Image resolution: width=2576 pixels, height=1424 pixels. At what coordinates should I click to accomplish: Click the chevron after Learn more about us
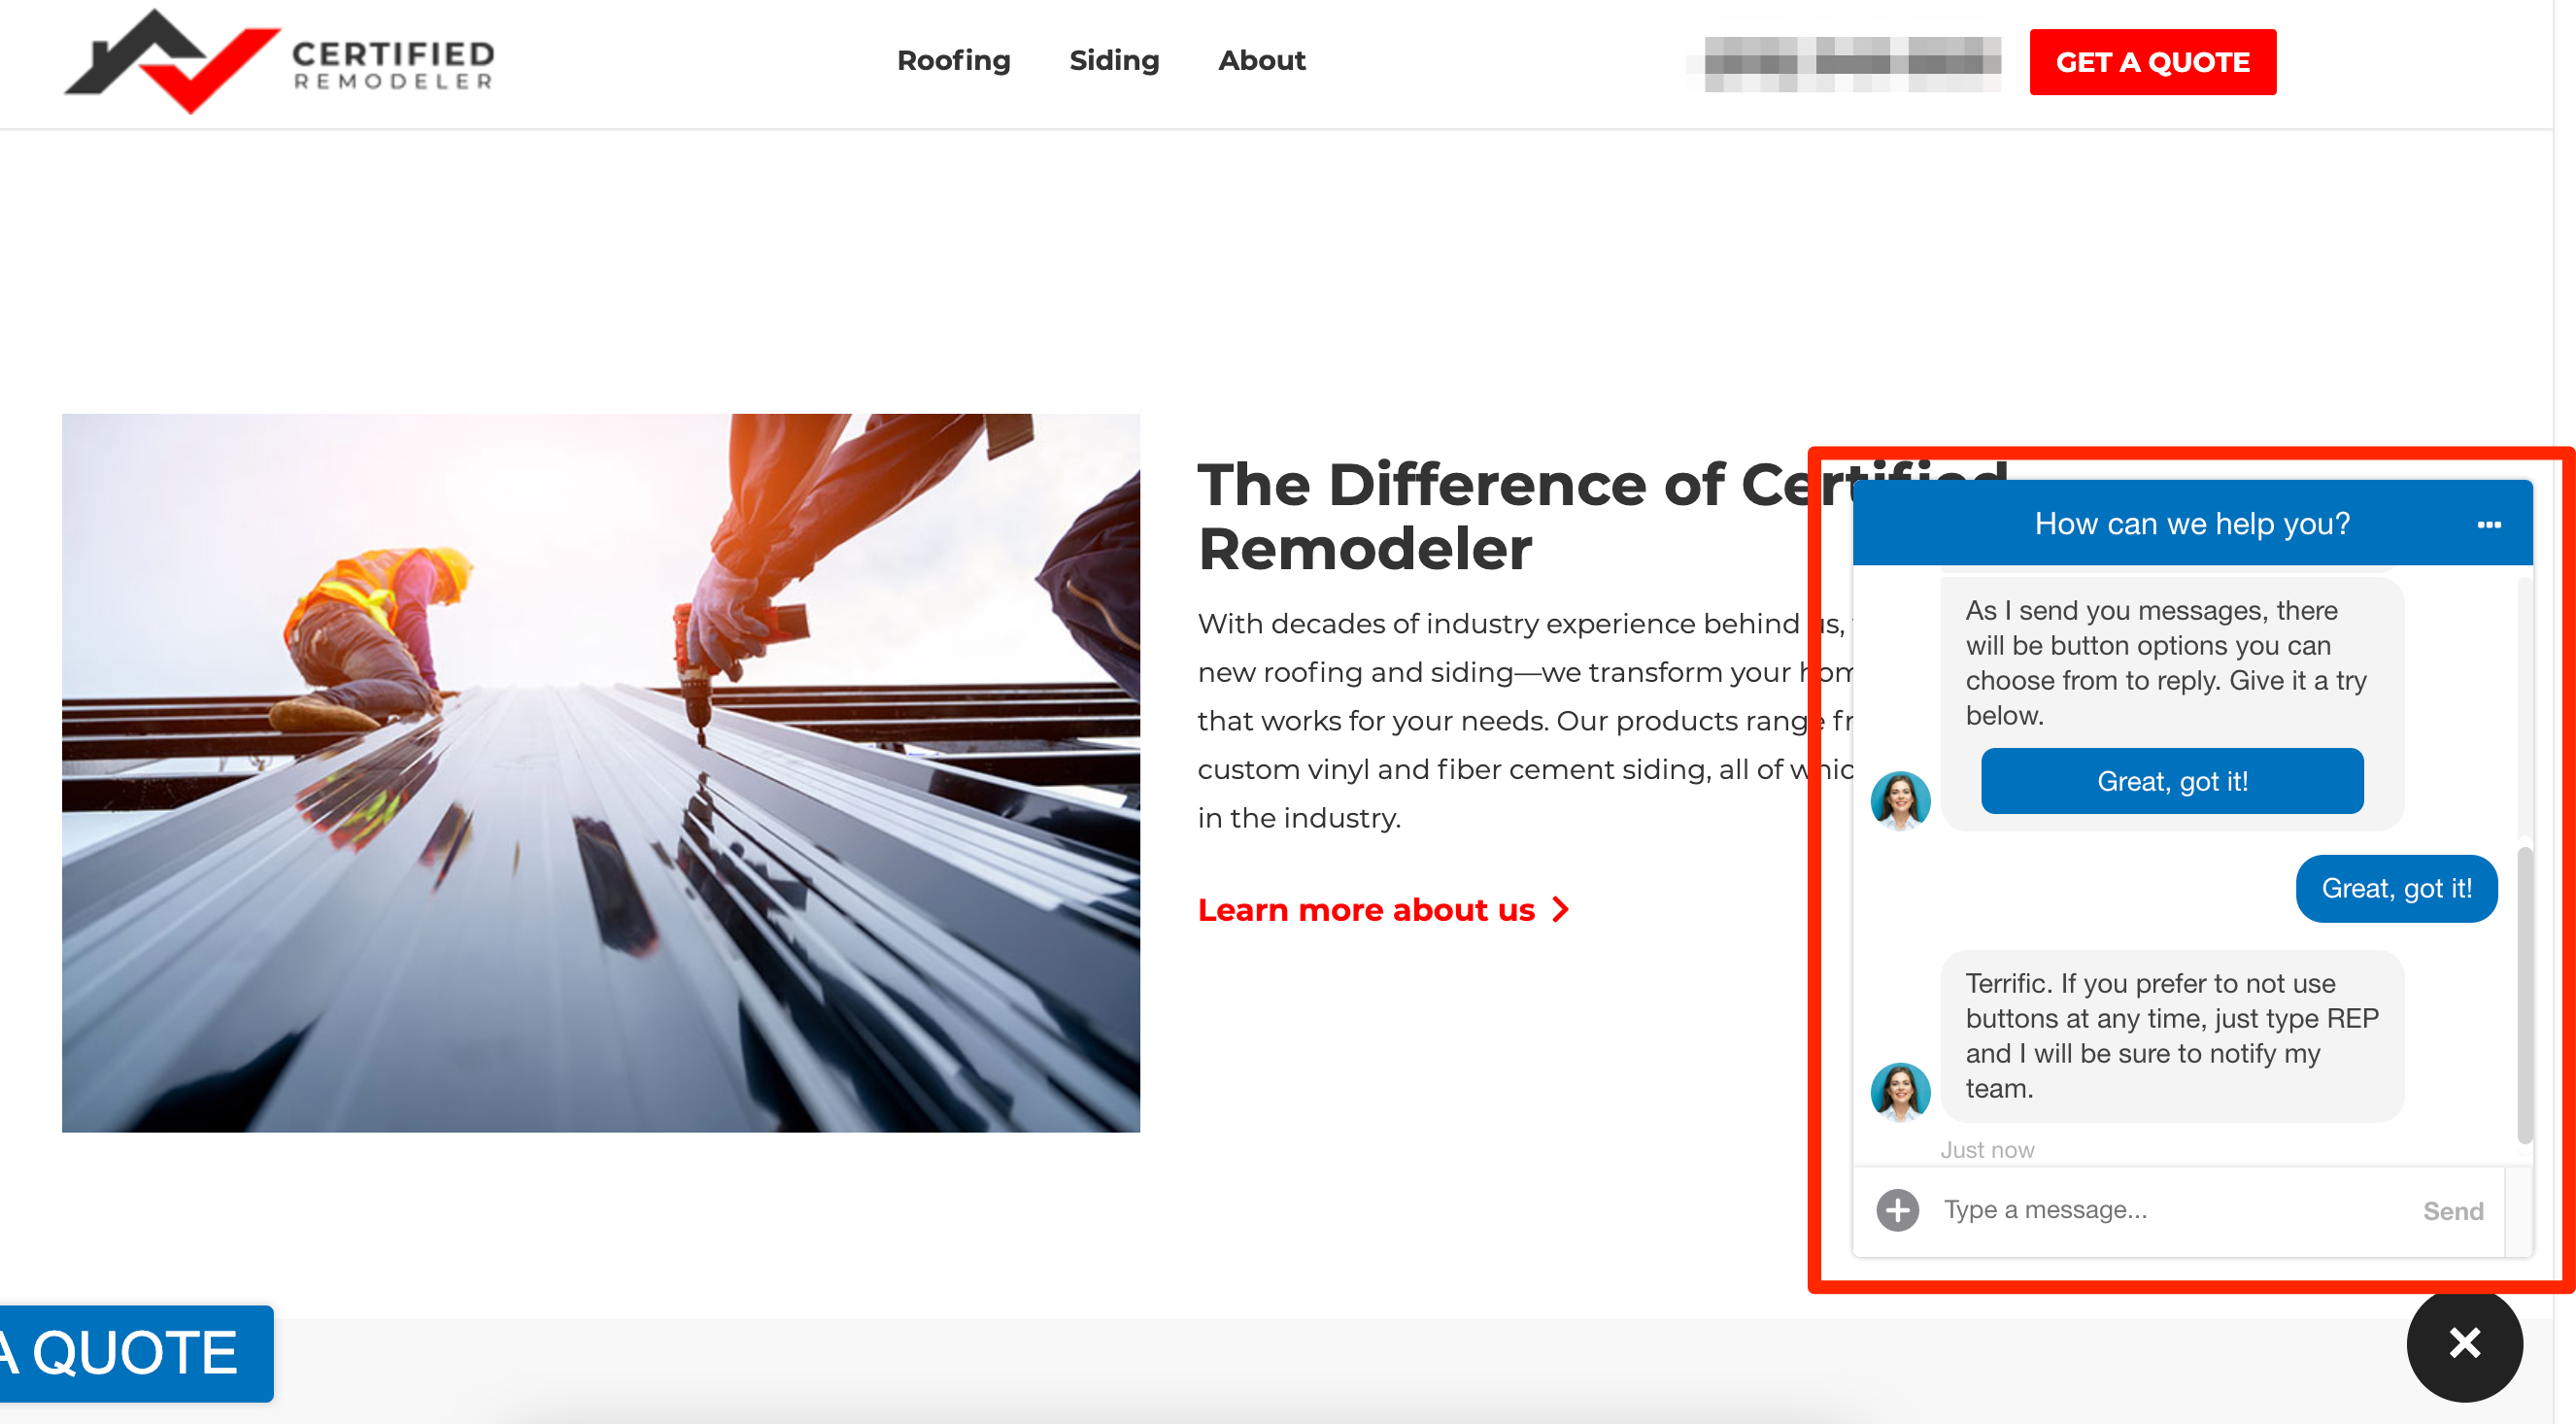pyautogui.click(x=1560, y=909)
